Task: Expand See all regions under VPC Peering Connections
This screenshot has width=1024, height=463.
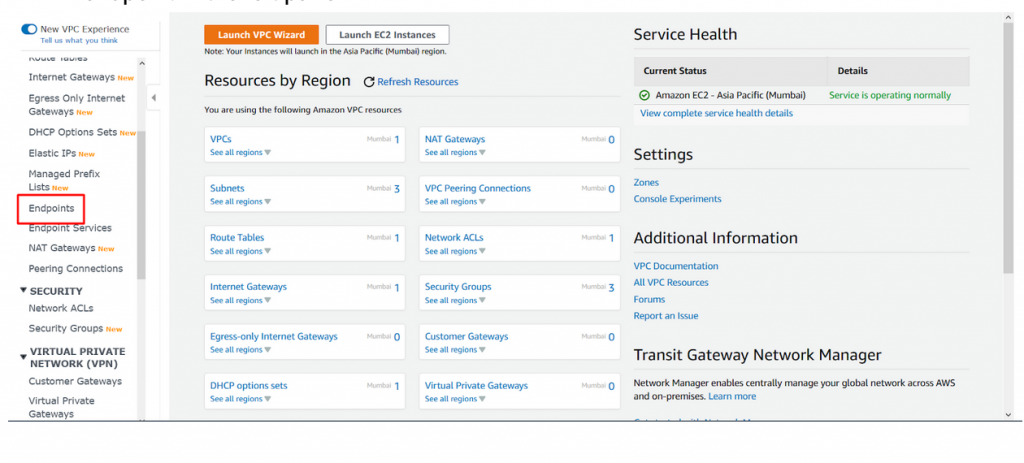Action: 455,202
